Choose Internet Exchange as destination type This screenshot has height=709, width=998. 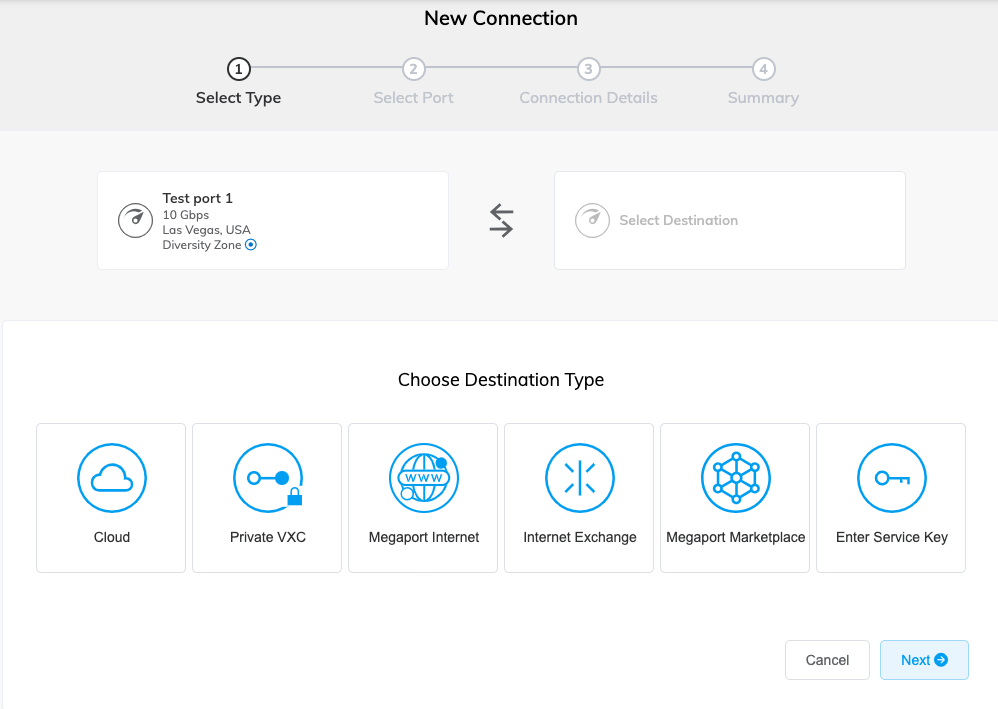tap(579, 497)
